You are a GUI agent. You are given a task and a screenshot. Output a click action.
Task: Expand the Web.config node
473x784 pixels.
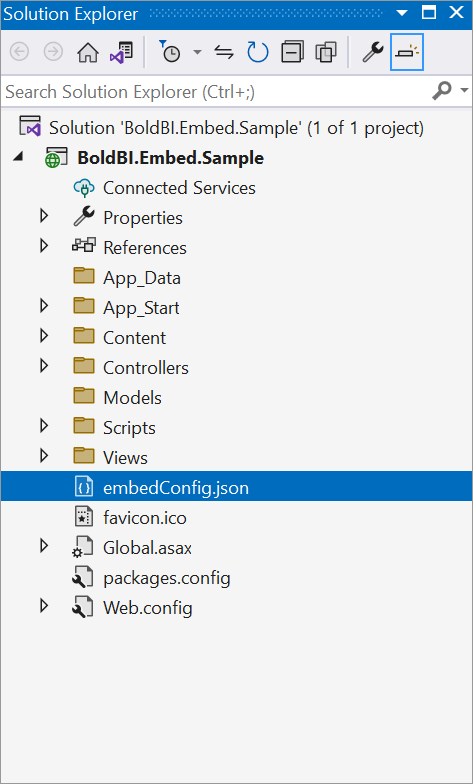tap(44, 606)
